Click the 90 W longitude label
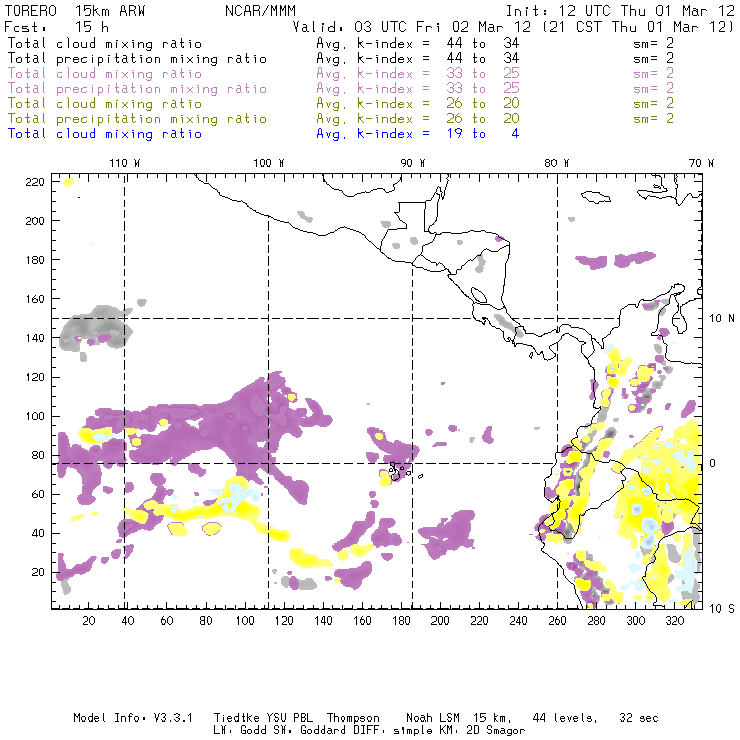740x740 pixels. tap(413, 163)
